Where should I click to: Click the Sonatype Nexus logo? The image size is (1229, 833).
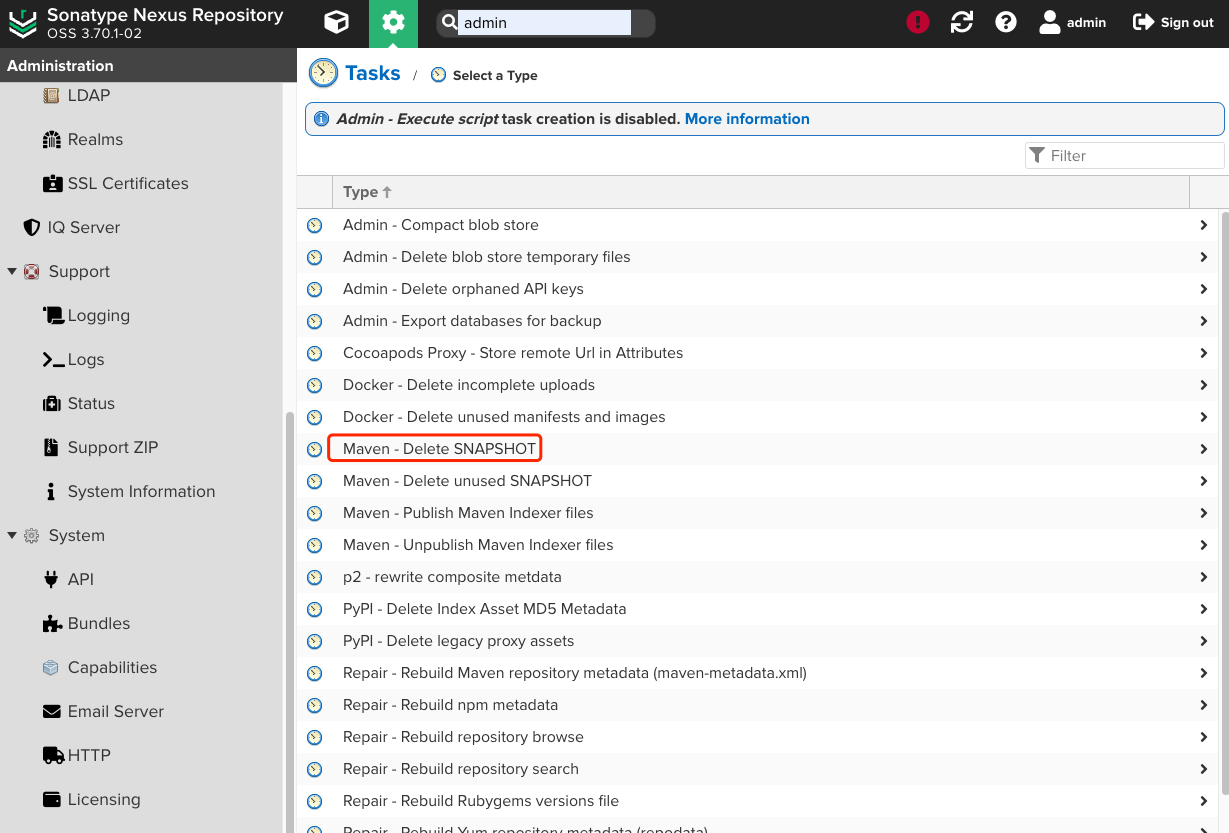point(22,23)
